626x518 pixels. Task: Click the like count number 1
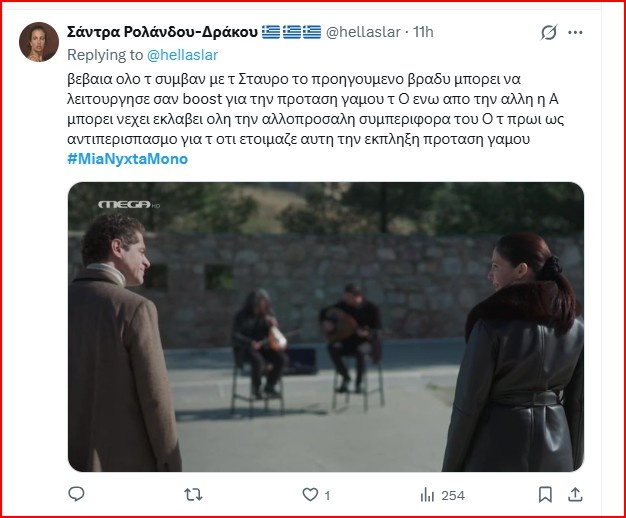[x=327, y=496]
